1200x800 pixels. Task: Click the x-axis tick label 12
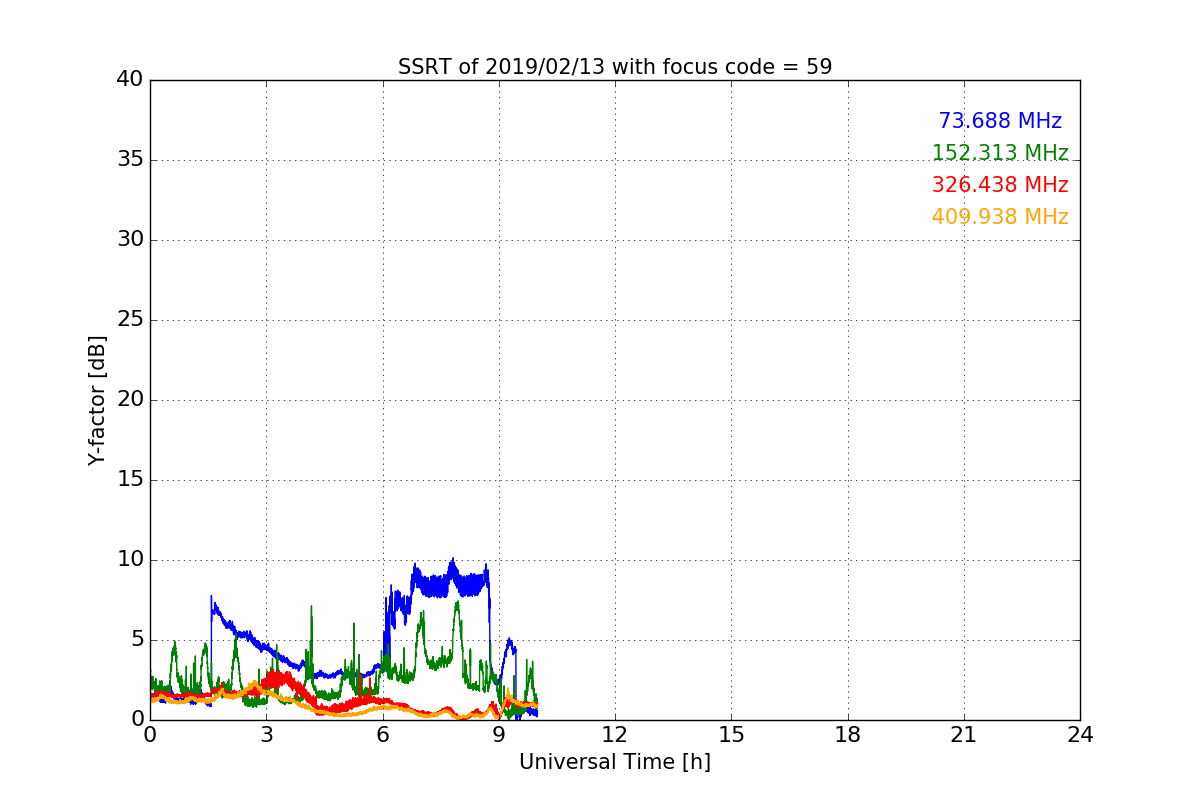pos(615,735)
